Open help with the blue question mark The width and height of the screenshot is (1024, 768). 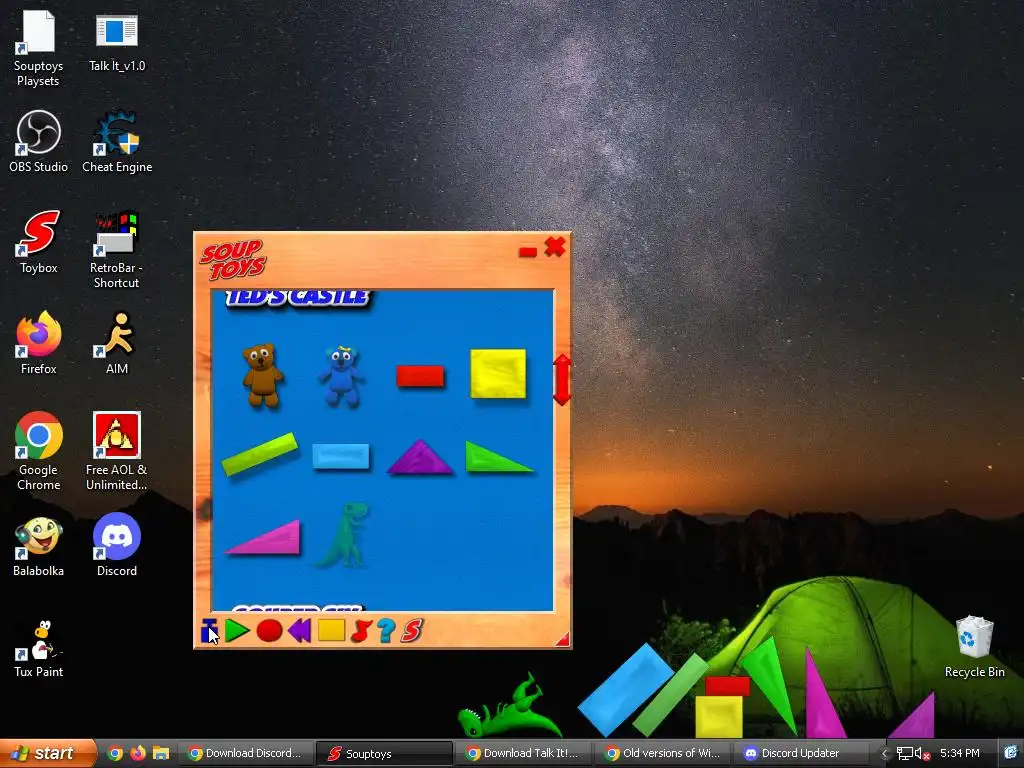click(386, 631)
